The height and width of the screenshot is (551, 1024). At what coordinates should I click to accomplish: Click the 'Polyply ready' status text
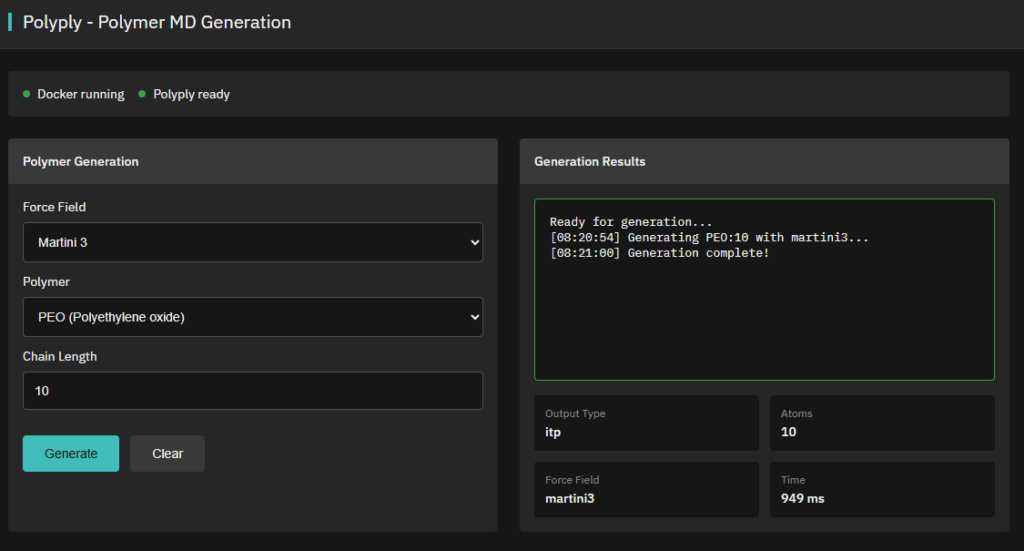click(x=191, y=94)
